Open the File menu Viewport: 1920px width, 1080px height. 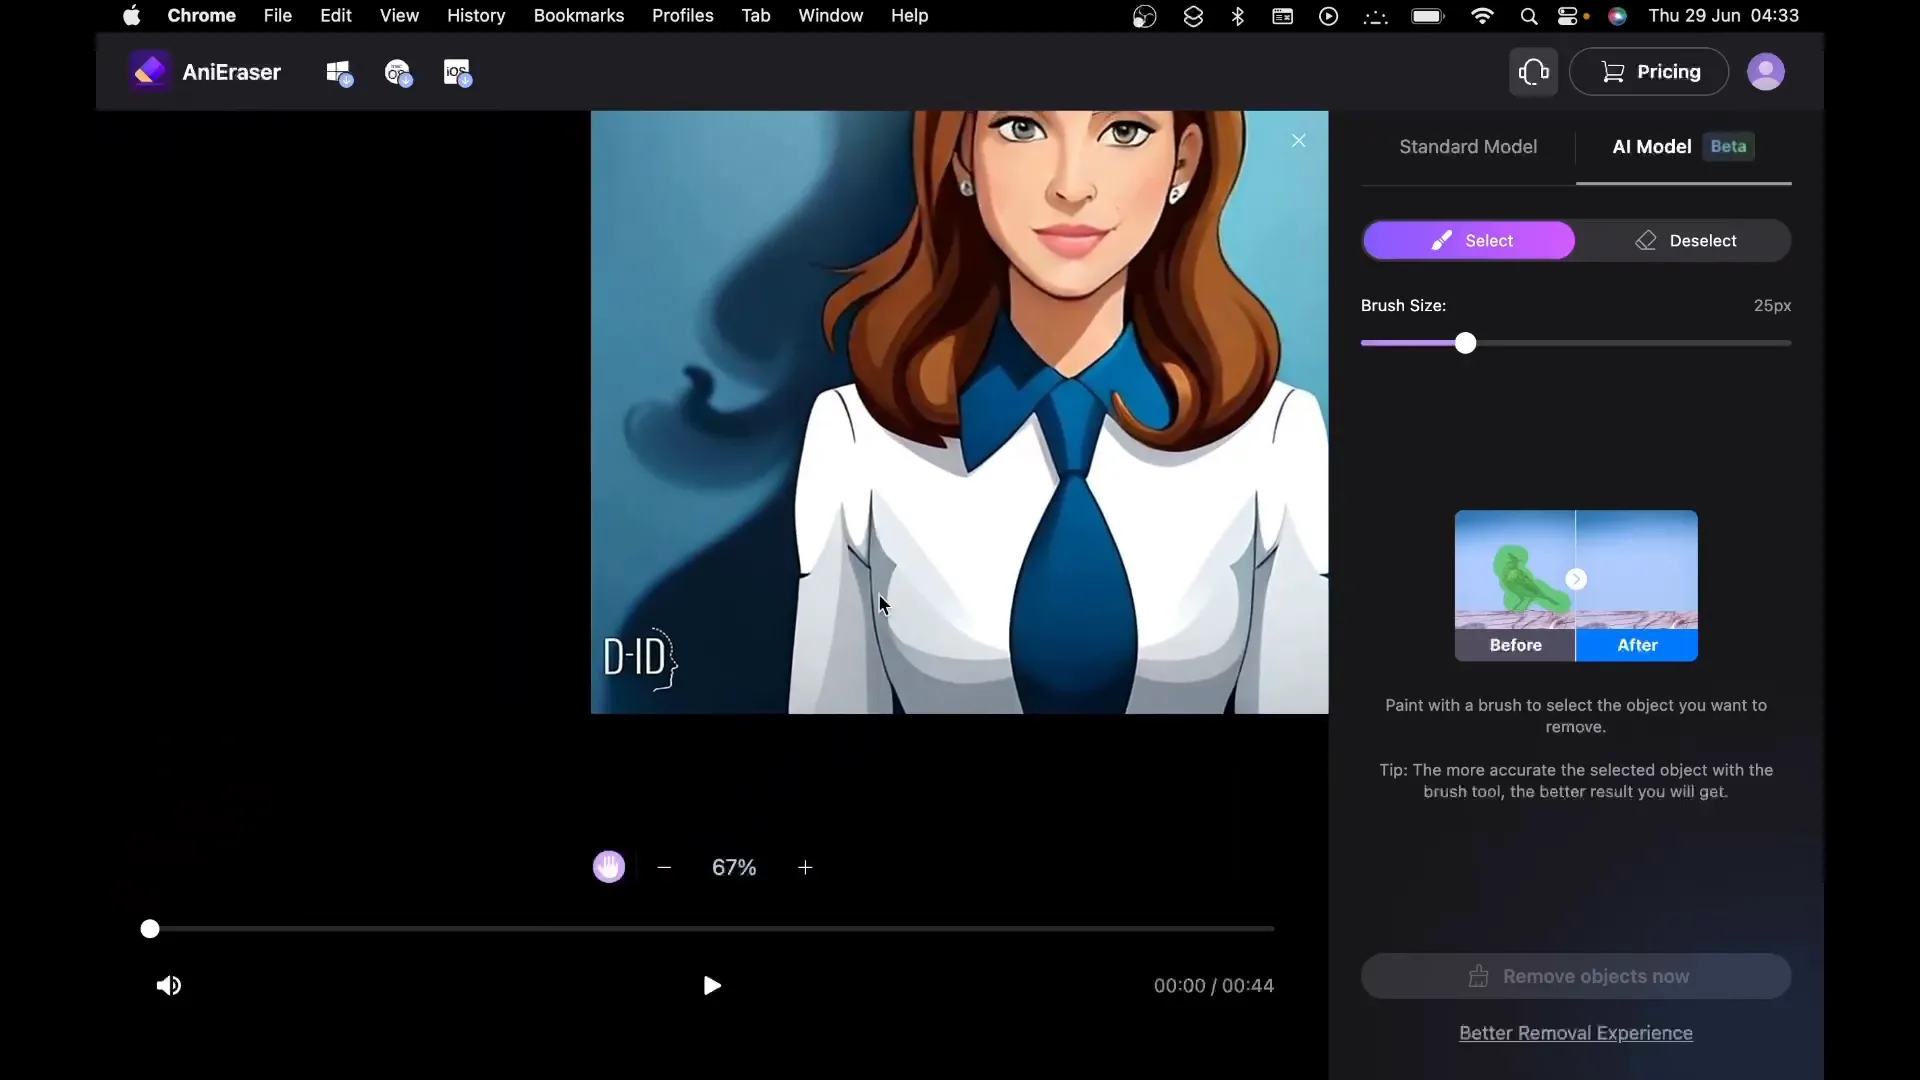pos(278,16)
